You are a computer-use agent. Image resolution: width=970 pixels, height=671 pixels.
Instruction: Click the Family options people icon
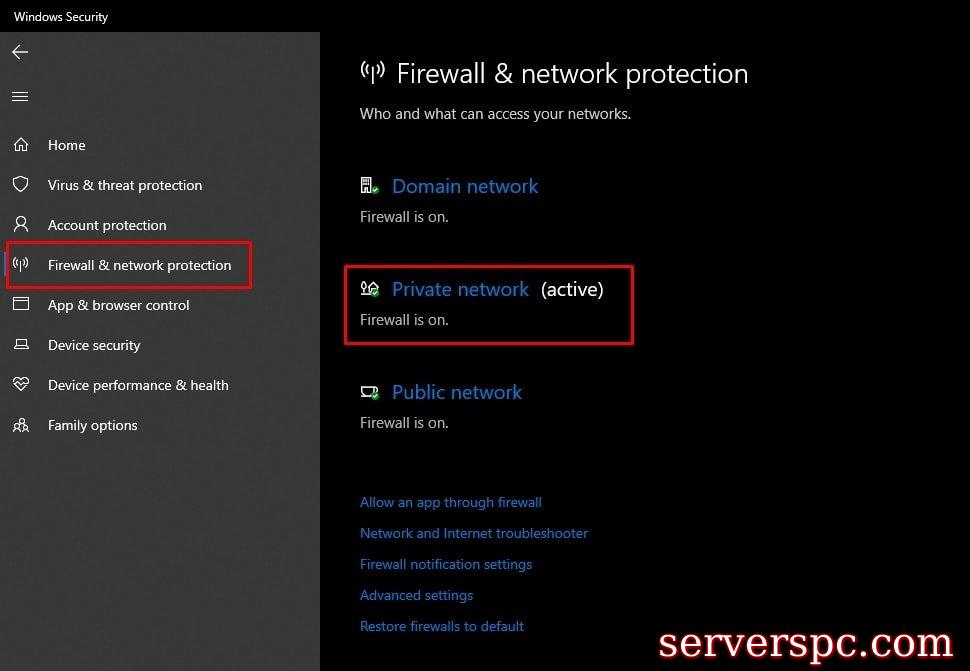21,425
